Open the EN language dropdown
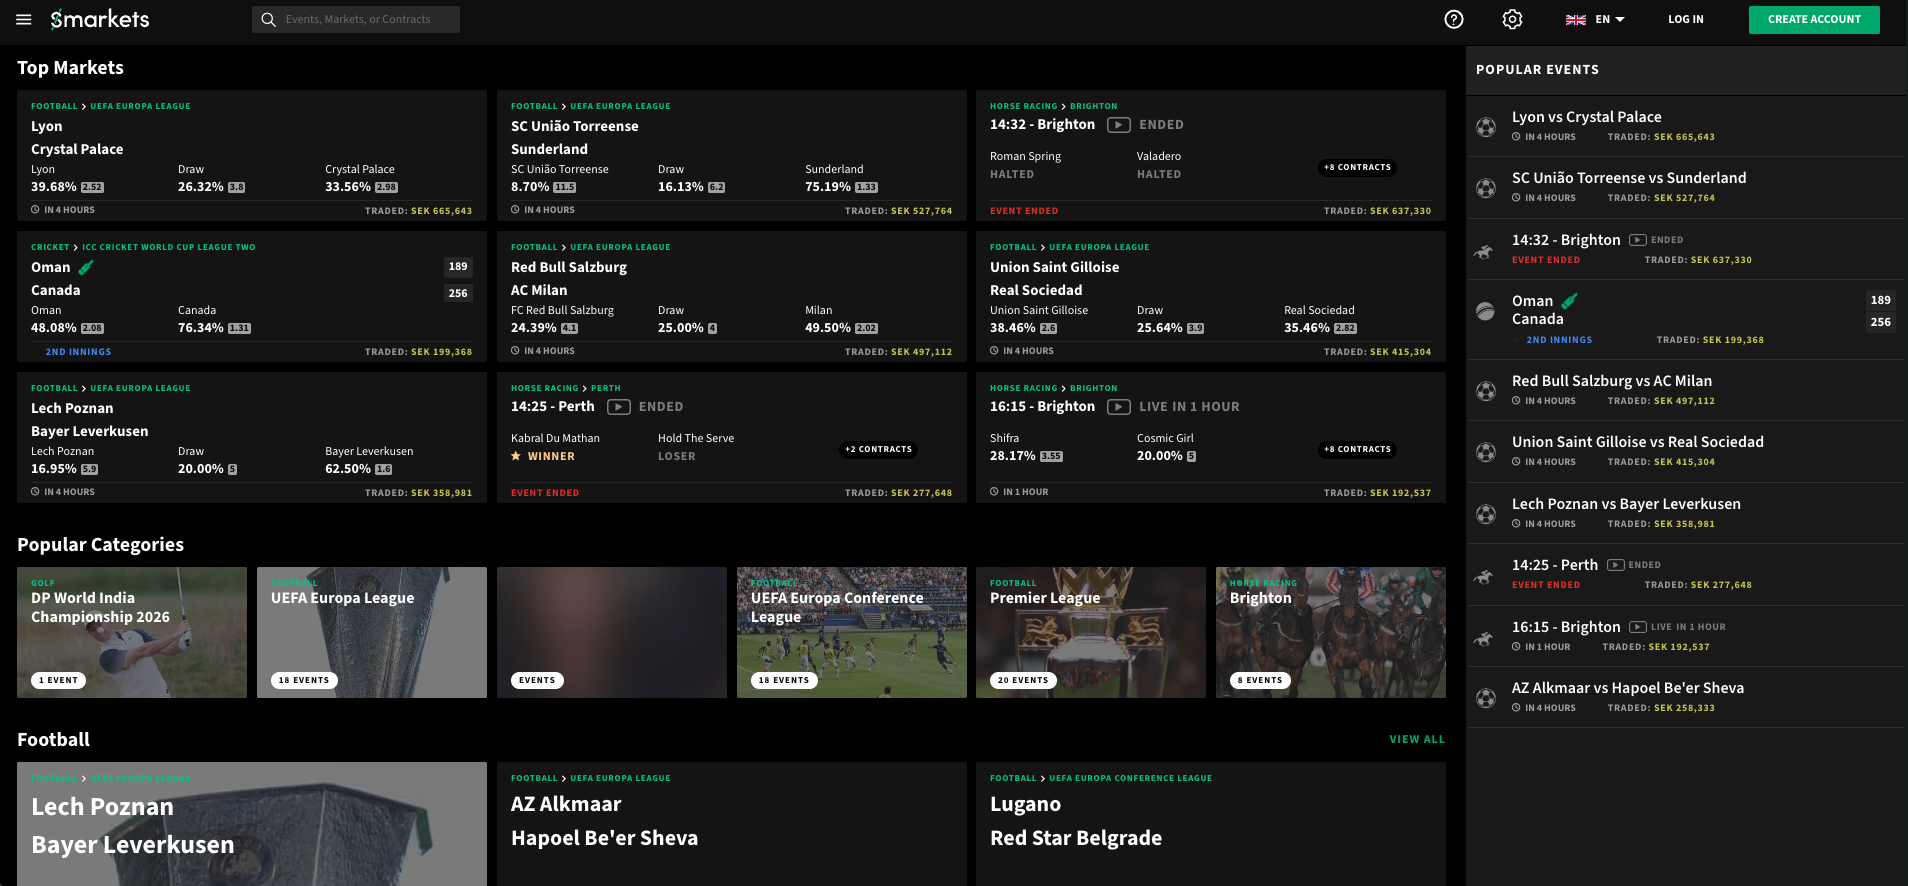Viewport: 1908px width, 886px height. point(1596,19)
